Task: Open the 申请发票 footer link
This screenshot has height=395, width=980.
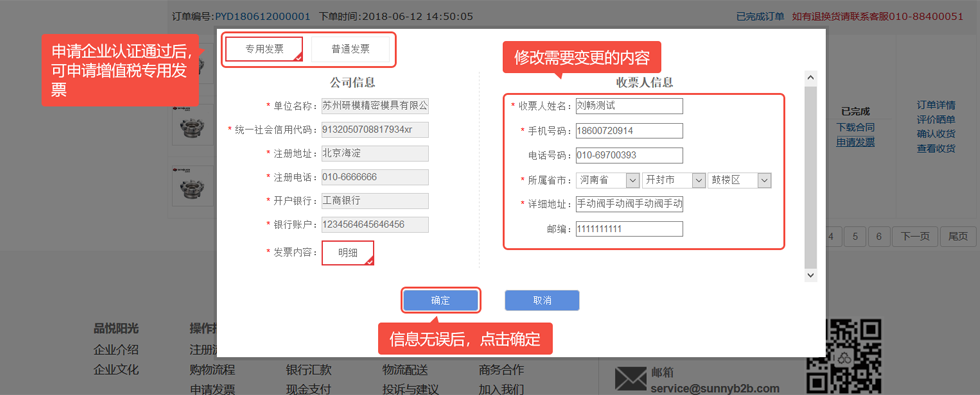Action: coord(212,389)
